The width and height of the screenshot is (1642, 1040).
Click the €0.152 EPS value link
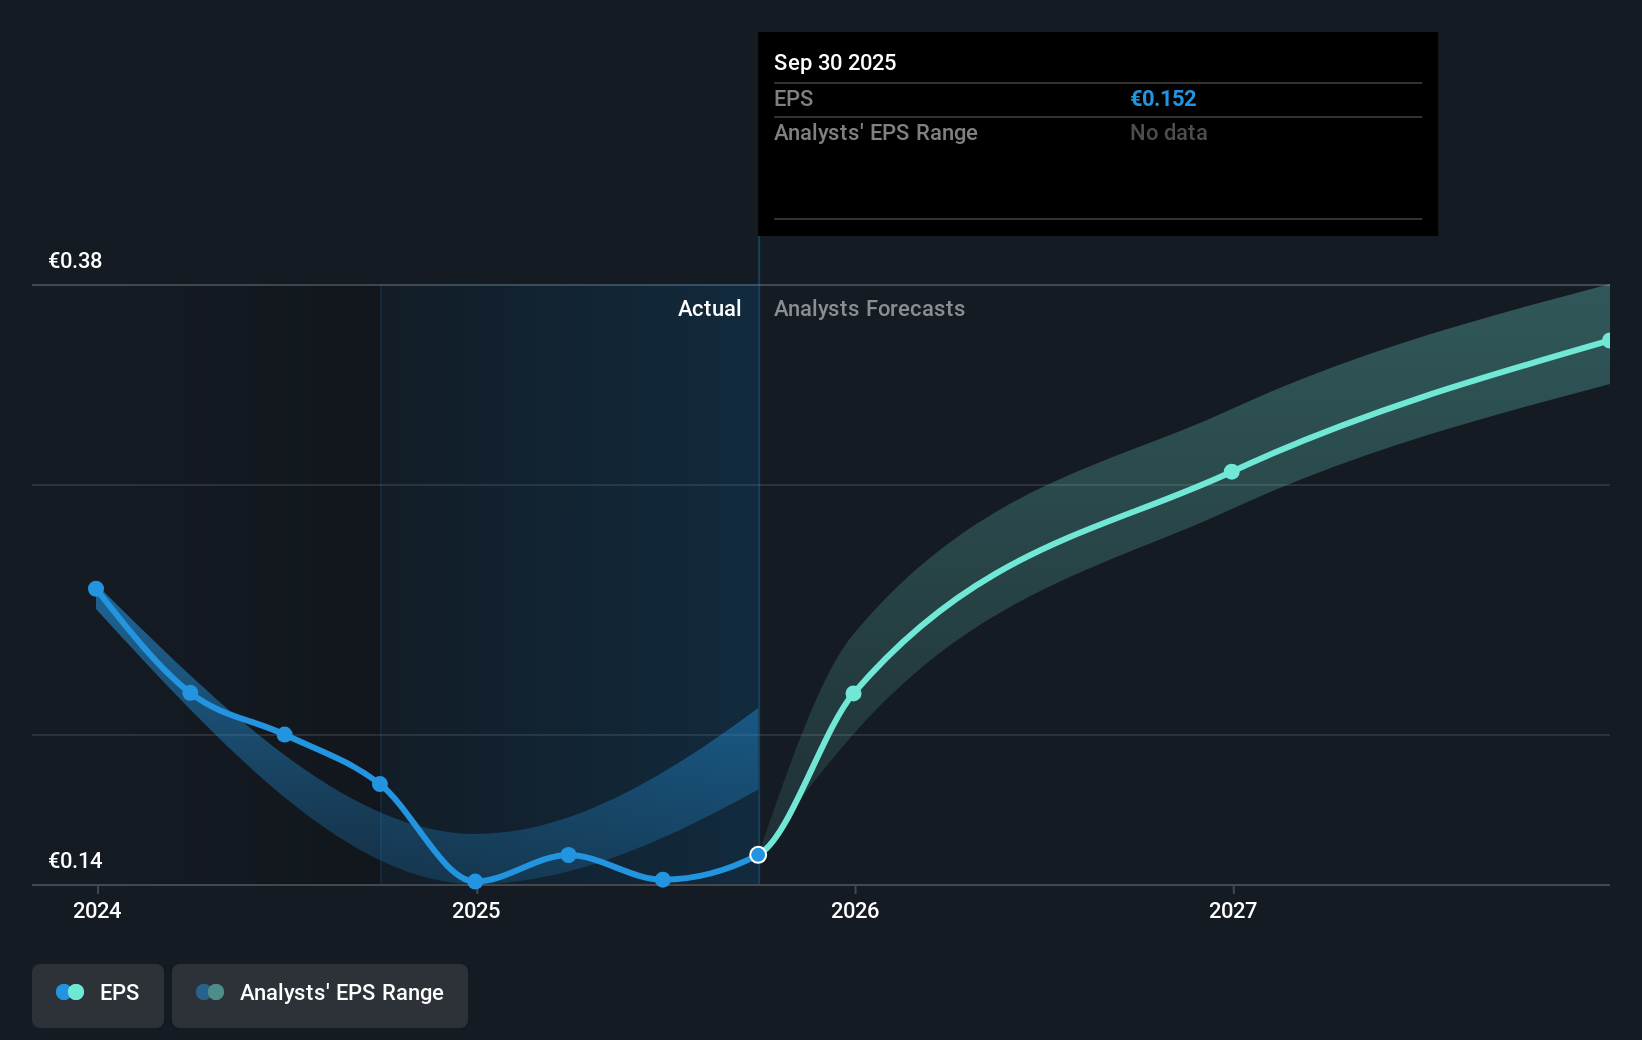click(1163, 98)
